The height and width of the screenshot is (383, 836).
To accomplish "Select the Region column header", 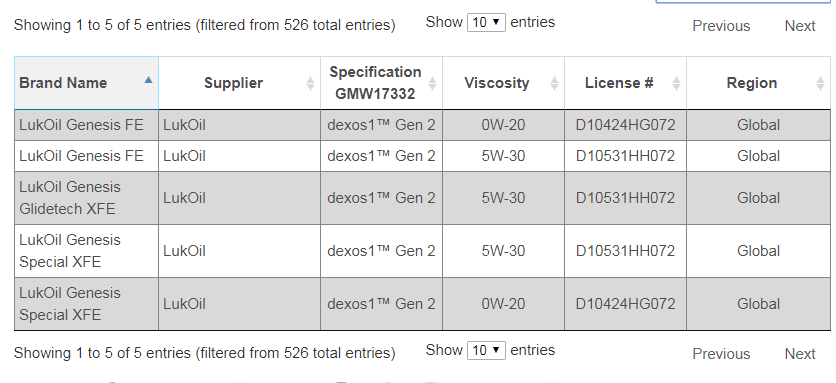I will tap(759, 83).
